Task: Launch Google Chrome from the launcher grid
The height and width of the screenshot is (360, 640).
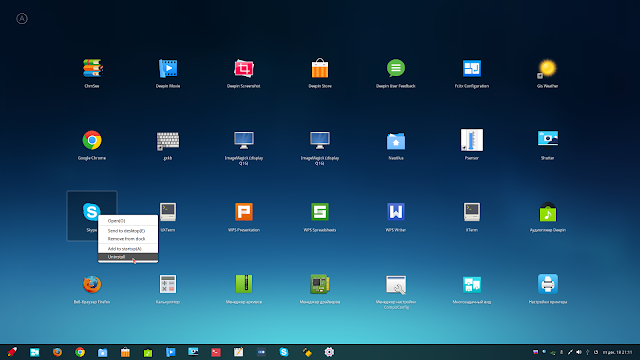Action: 92,140
